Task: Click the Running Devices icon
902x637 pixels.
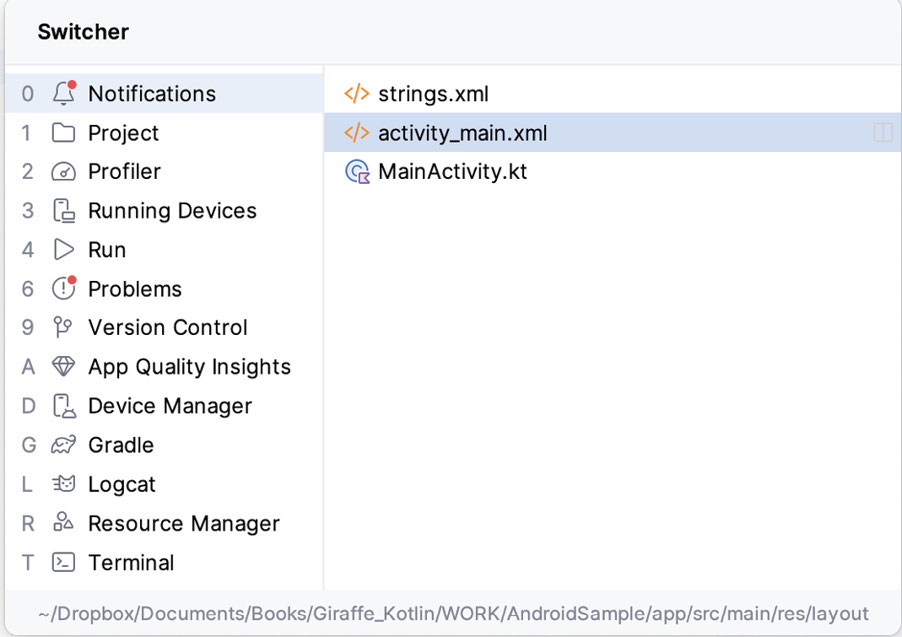Action: (64, 211)
